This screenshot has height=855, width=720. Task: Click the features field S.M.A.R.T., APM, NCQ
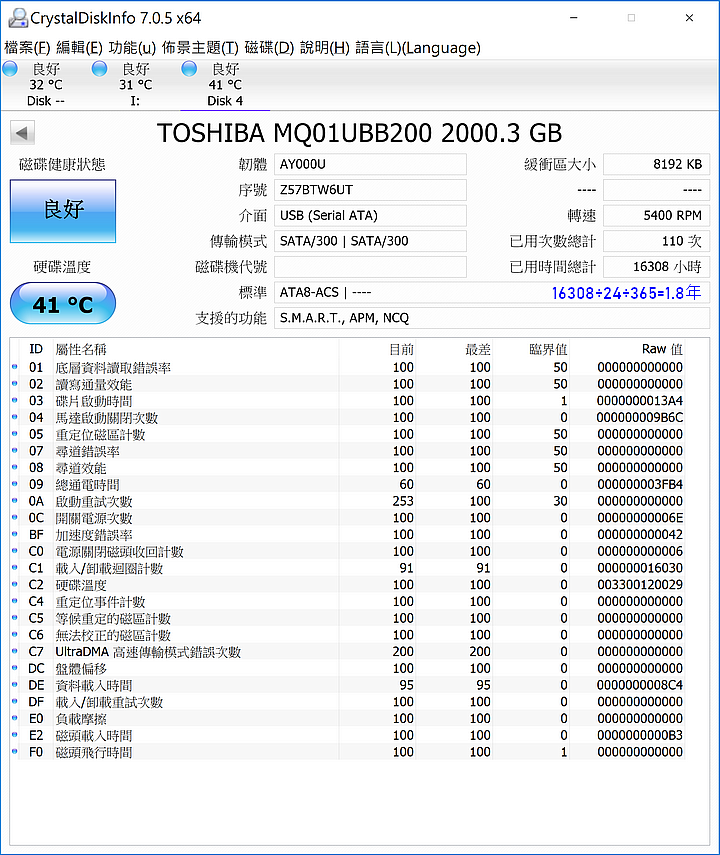point(492,318)
